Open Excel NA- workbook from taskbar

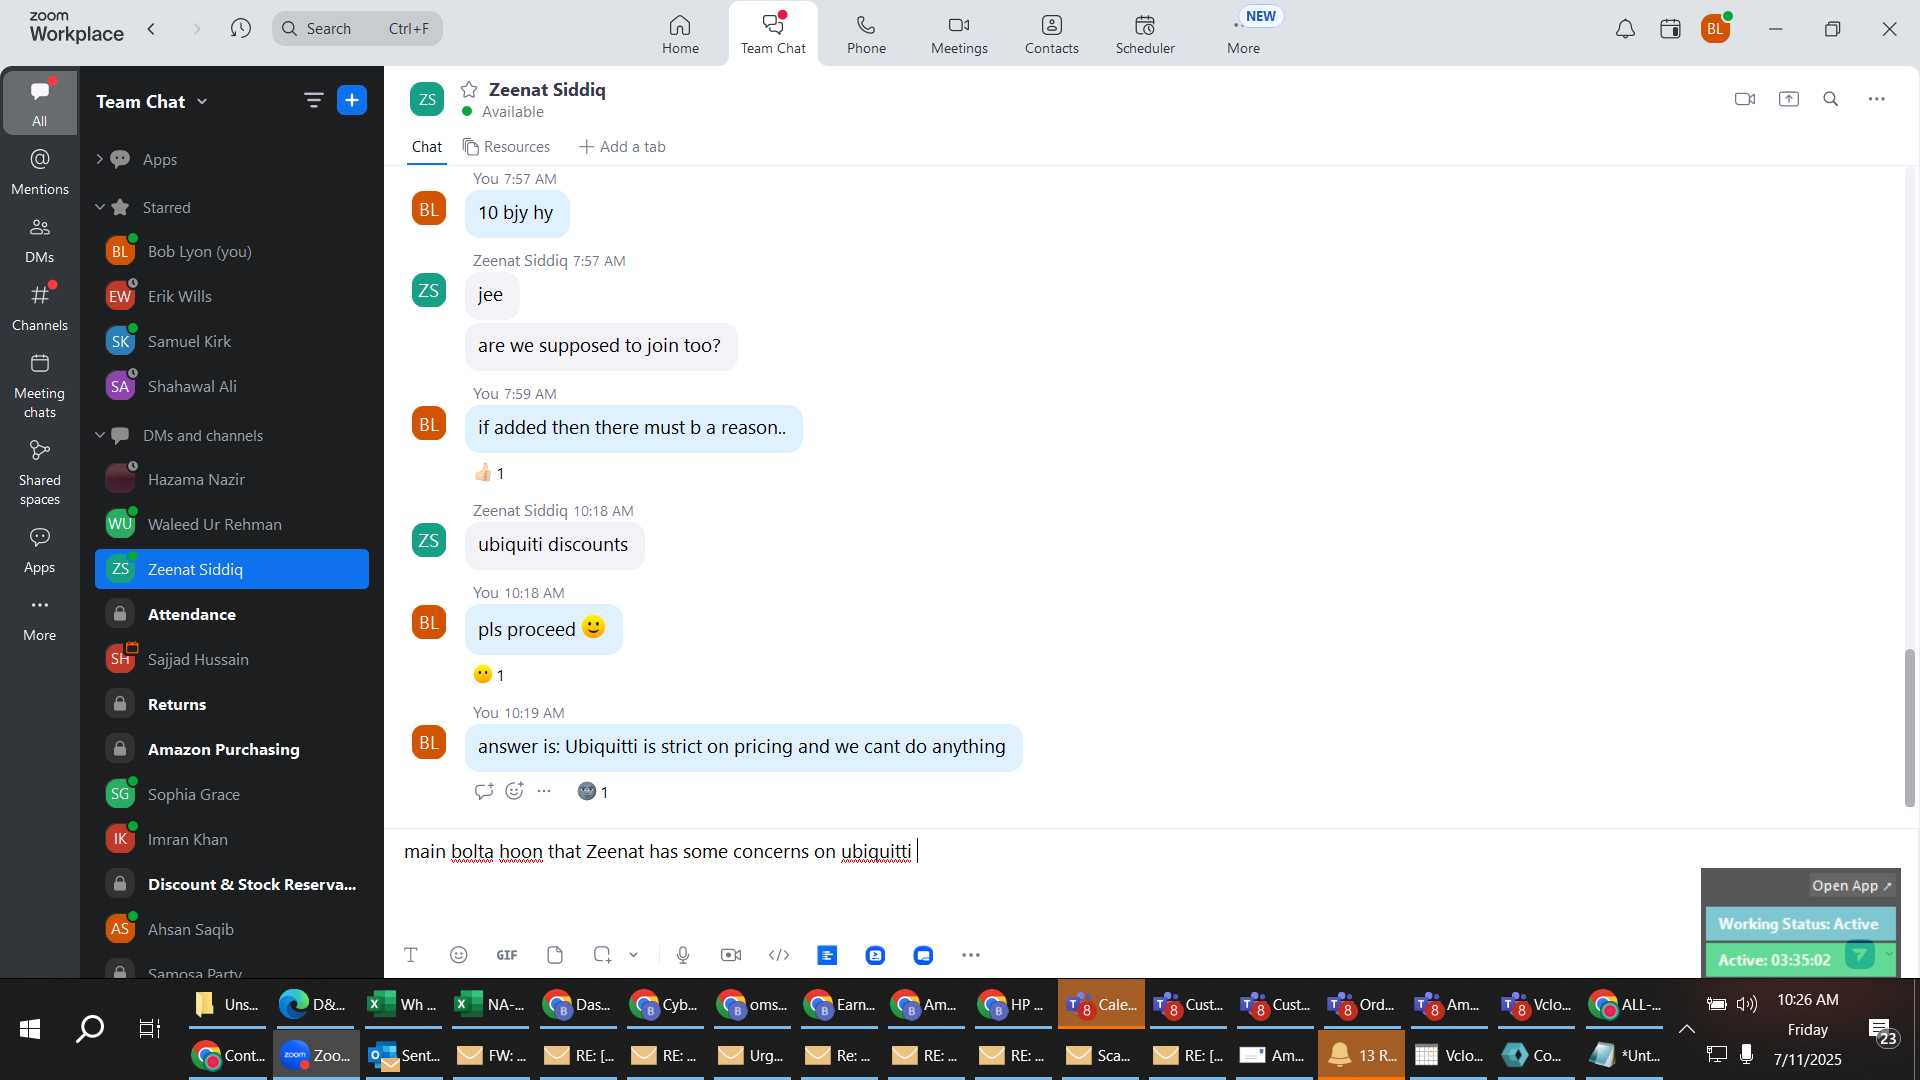tap(492, 1004)
